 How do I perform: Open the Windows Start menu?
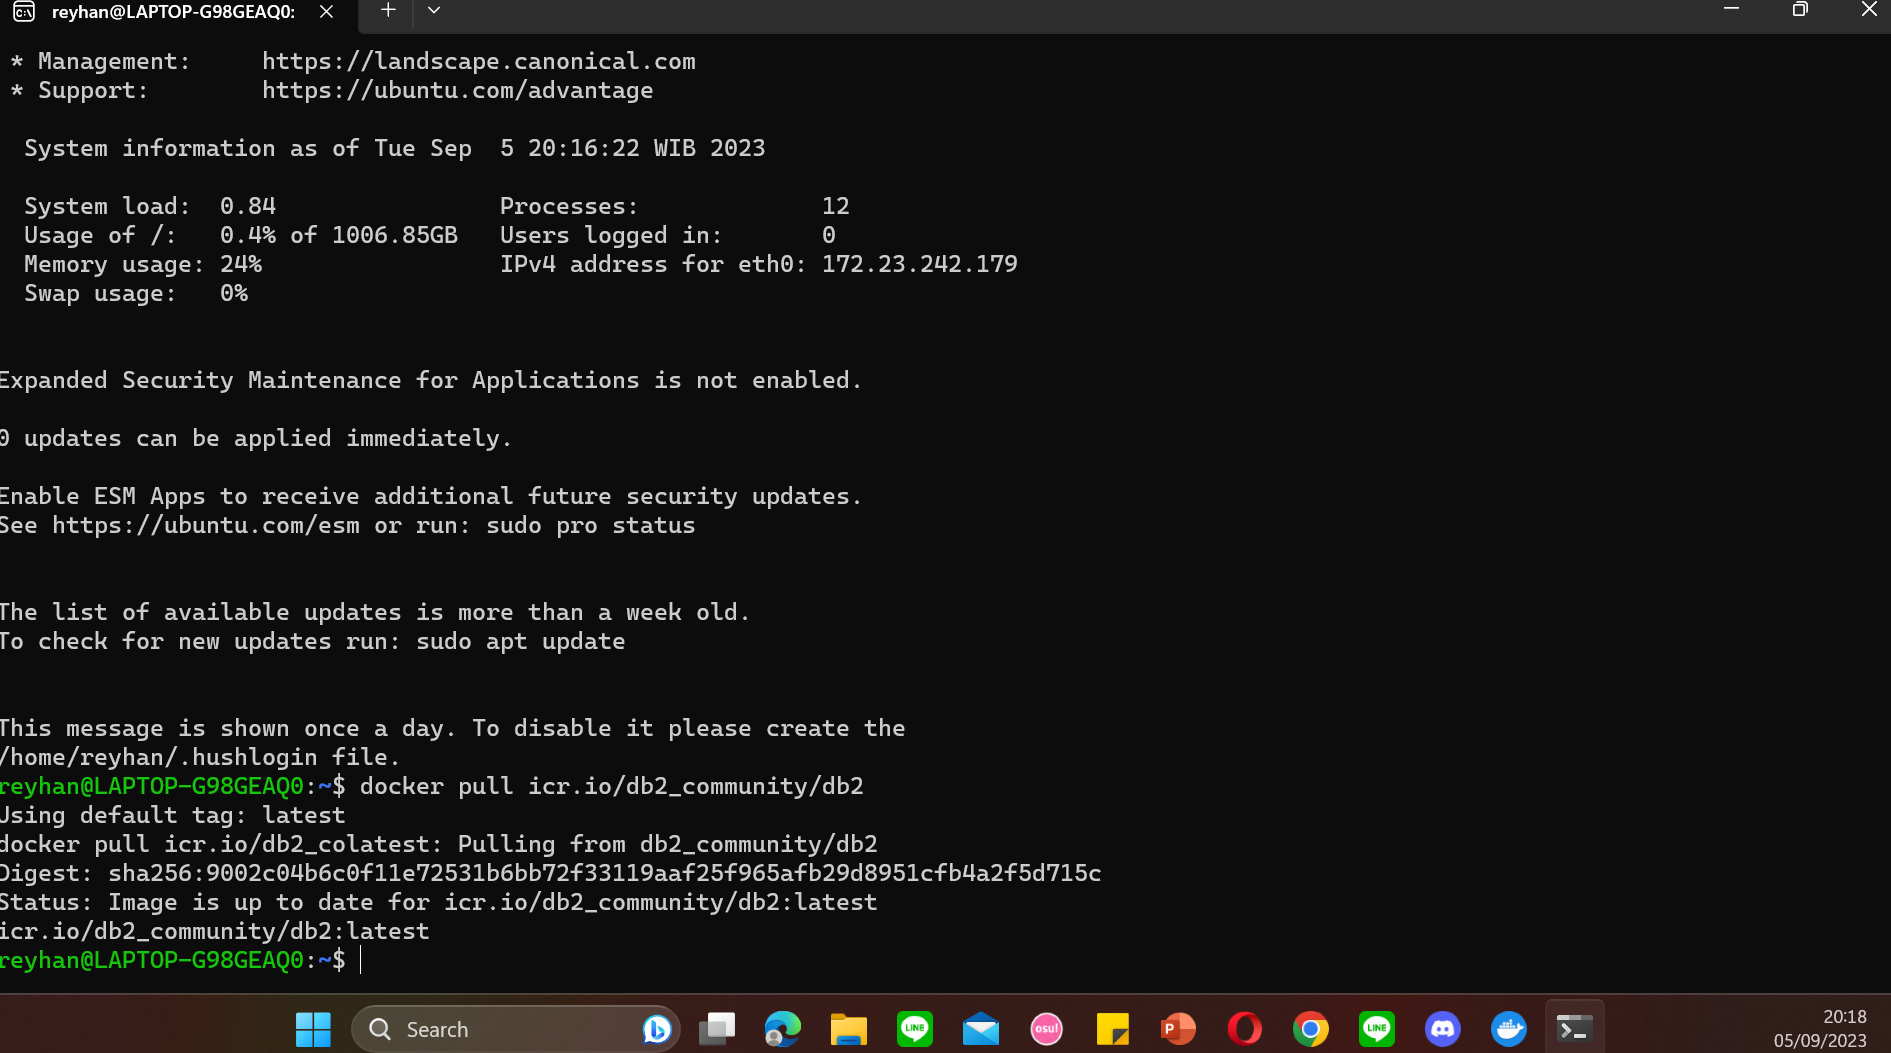pos(313,1029)
